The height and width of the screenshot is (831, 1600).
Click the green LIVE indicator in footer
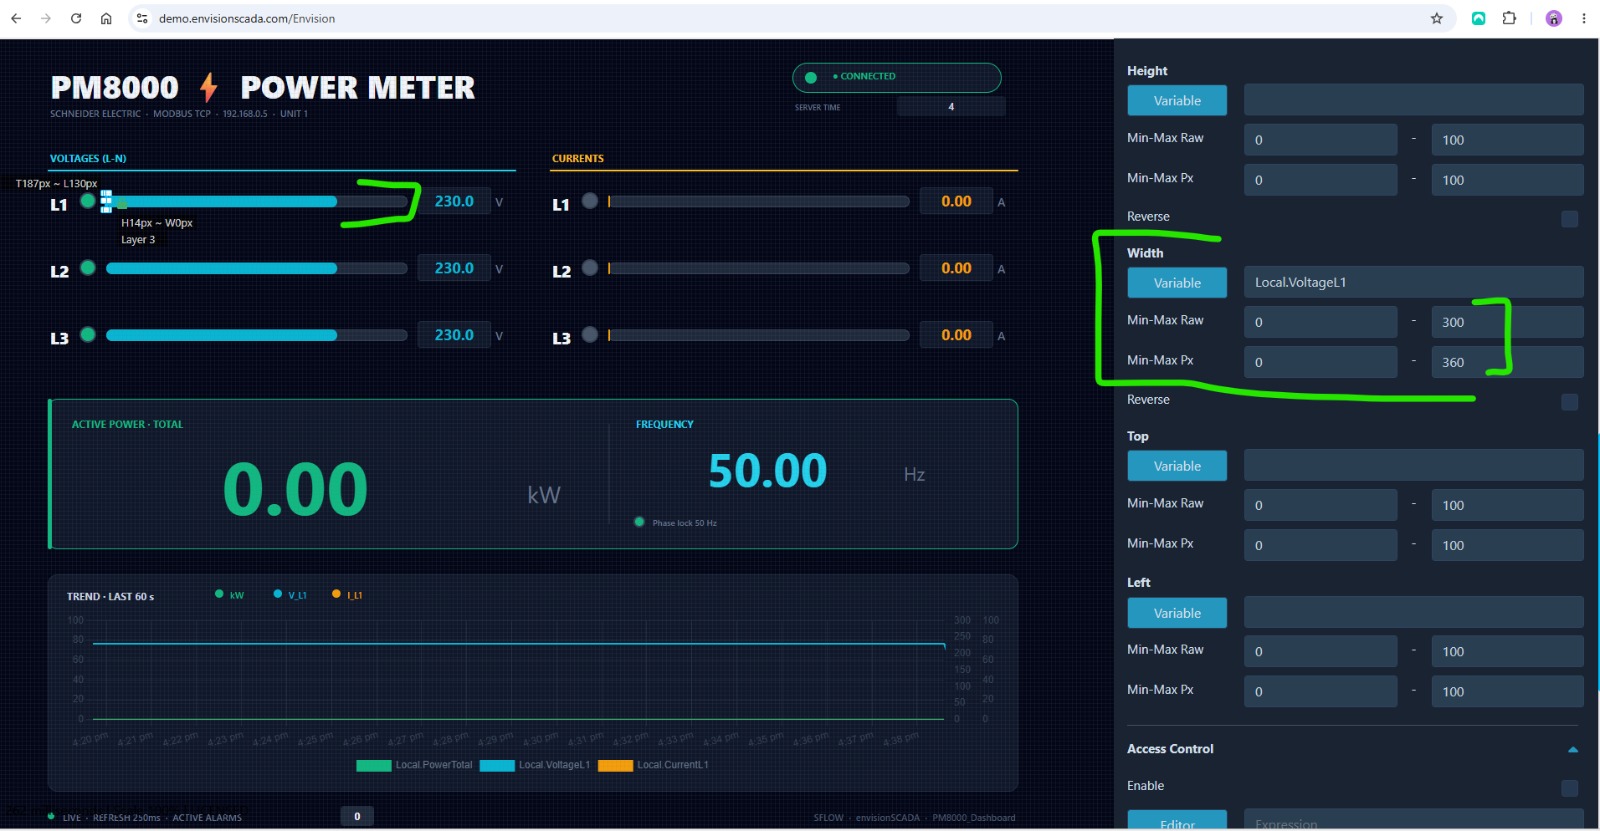coord(51,817)
